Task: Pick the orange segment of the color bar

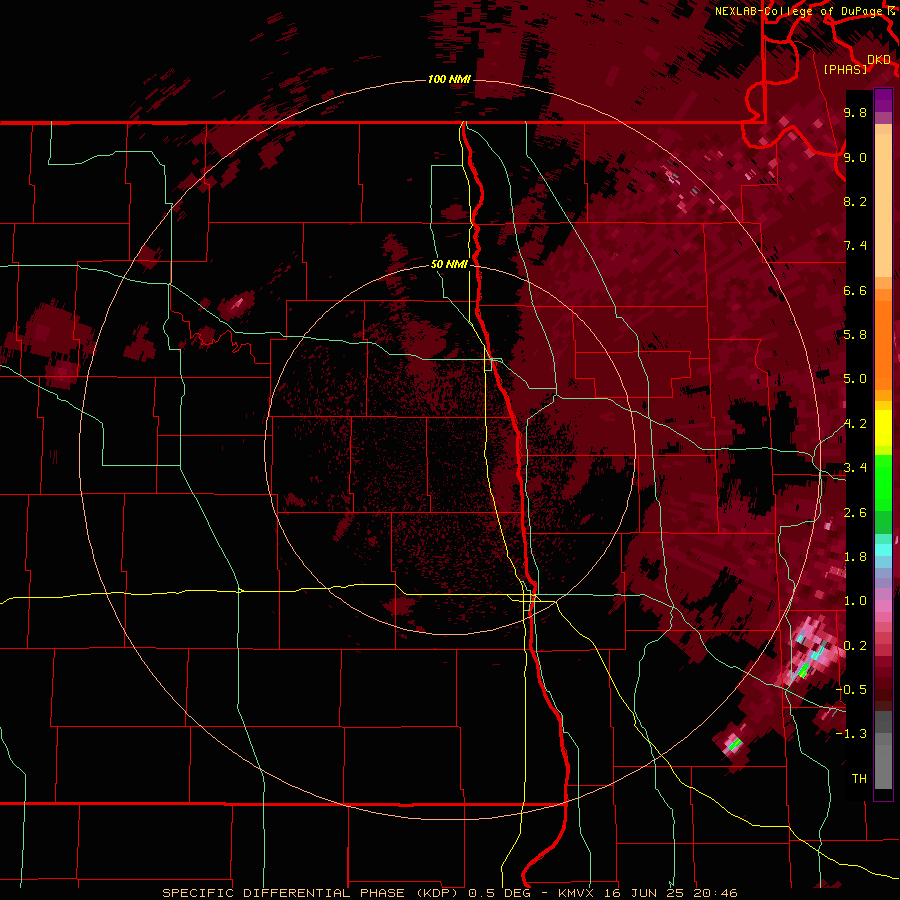Action: click(883, 344)
